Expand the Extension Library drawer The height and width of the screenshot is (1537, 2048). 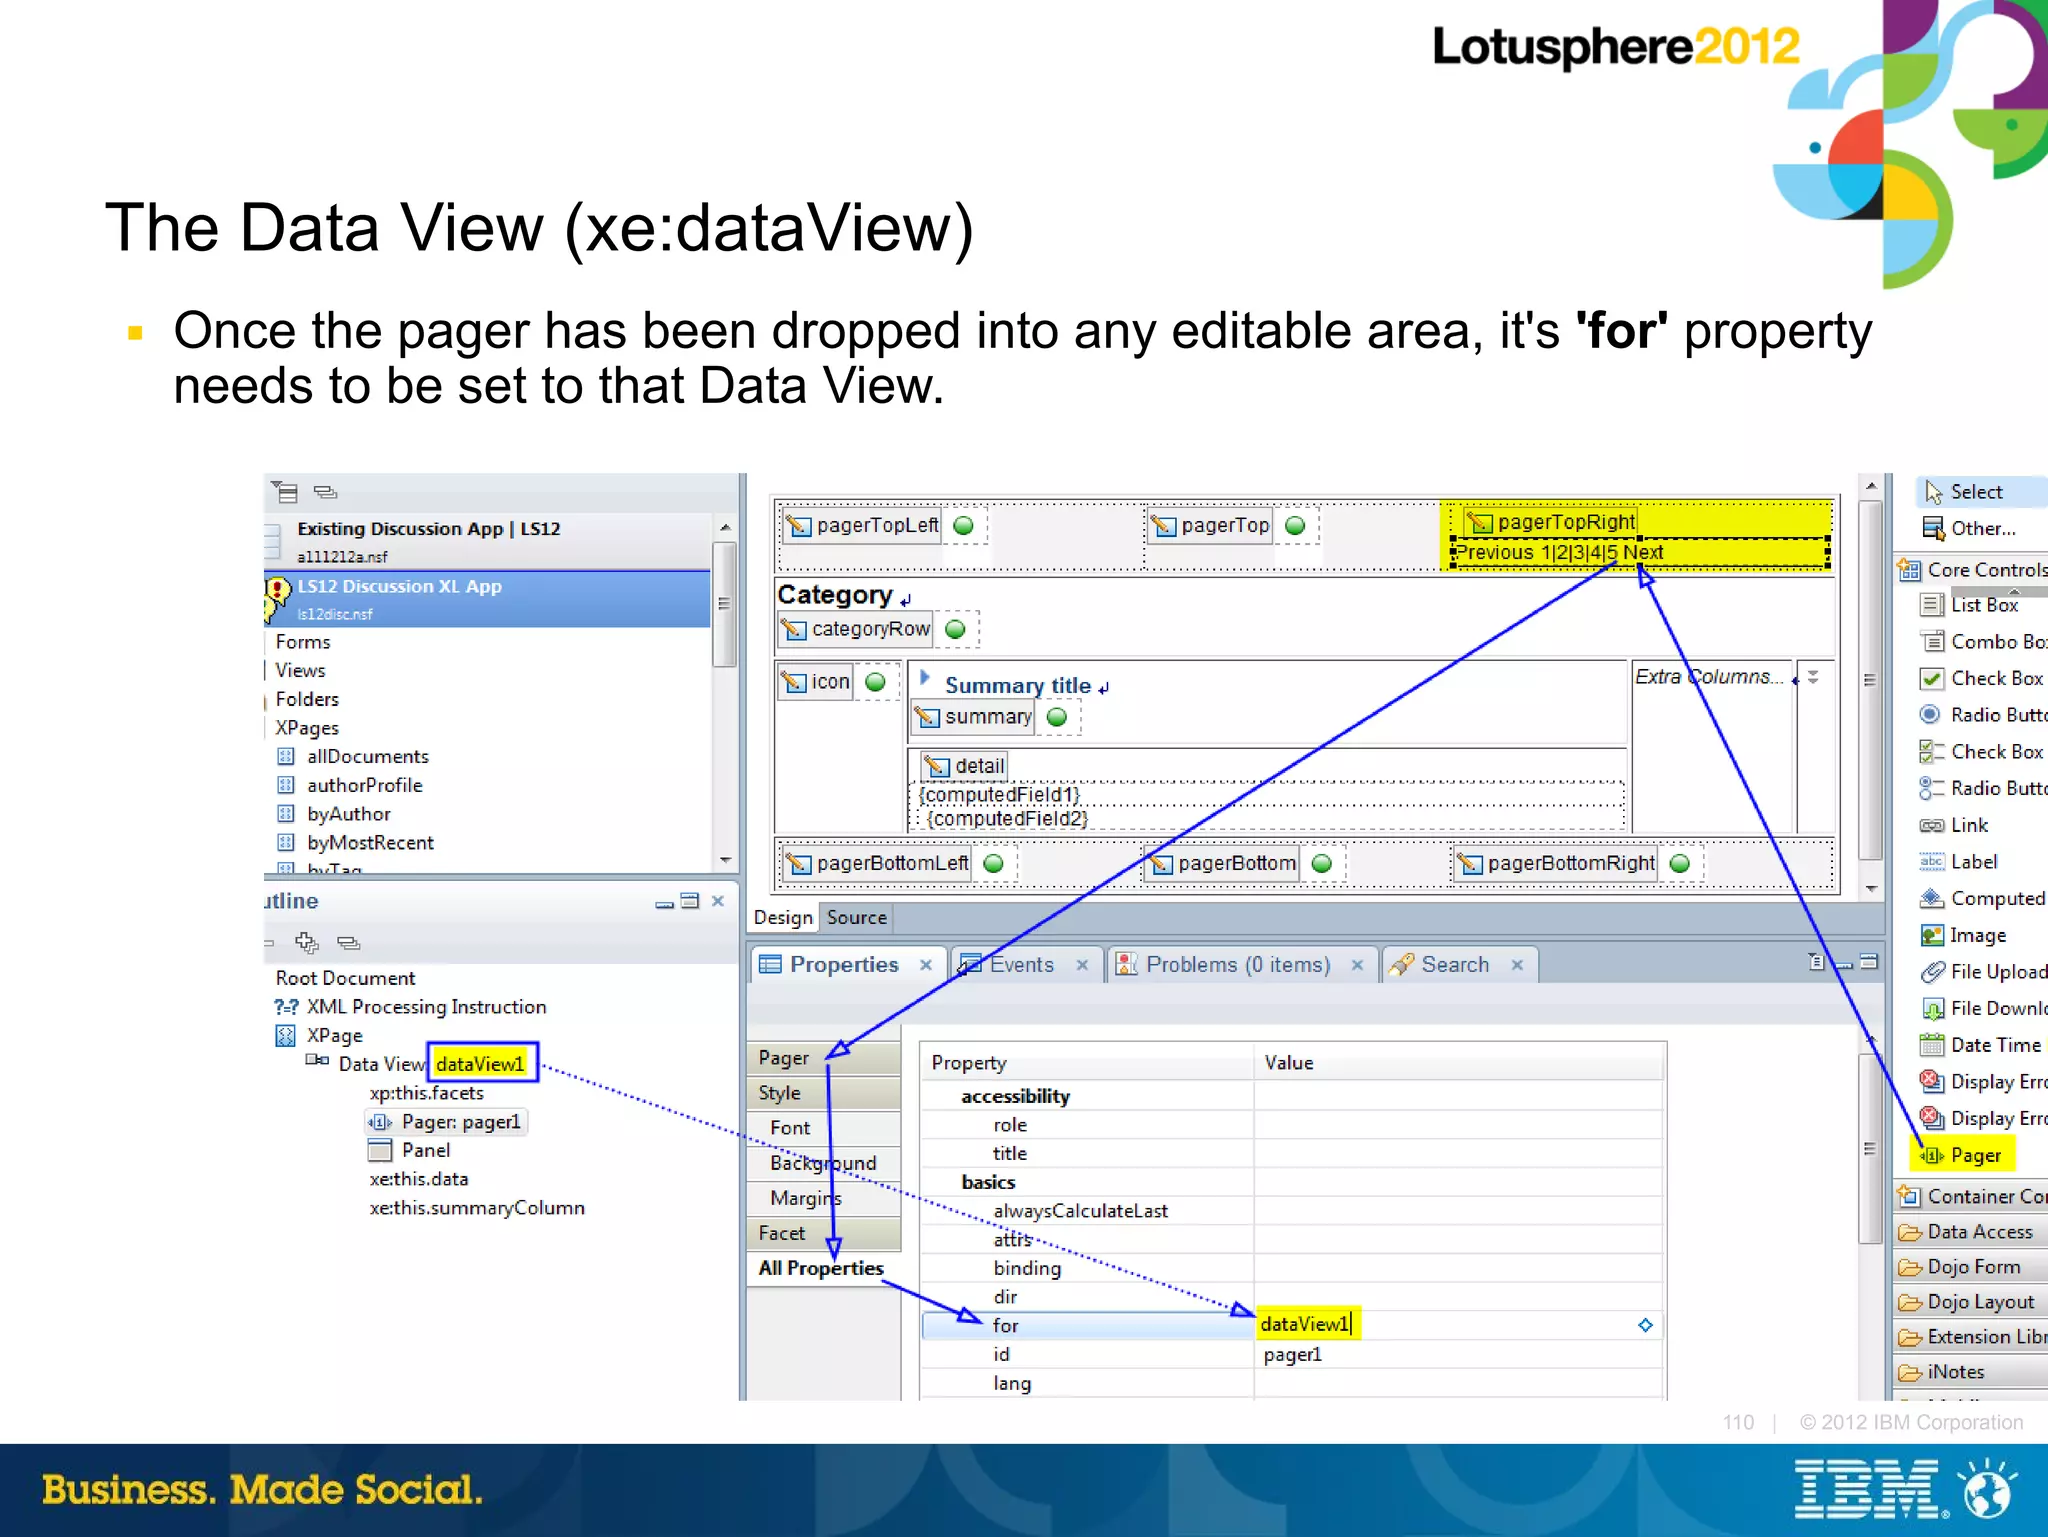[1972, 1337]
